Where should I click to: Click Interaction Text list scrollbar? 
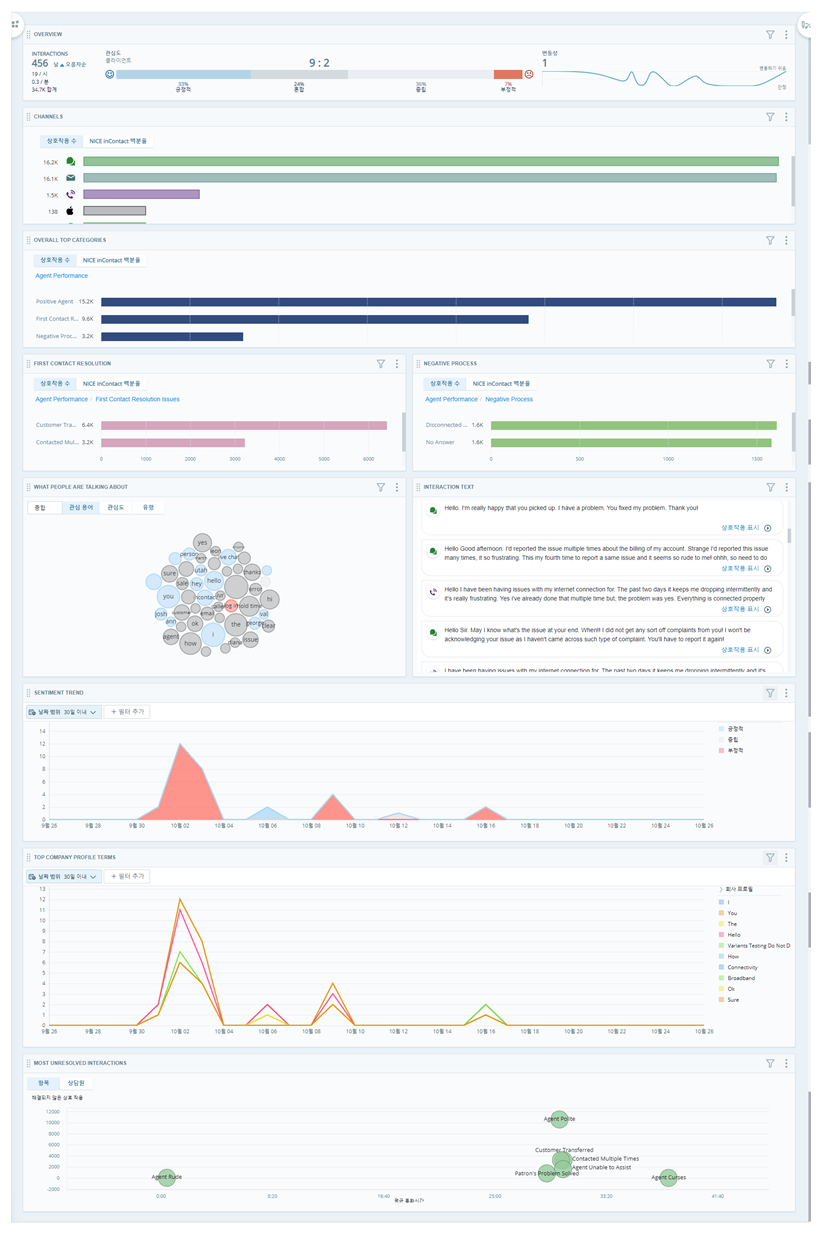click(788, 536)
